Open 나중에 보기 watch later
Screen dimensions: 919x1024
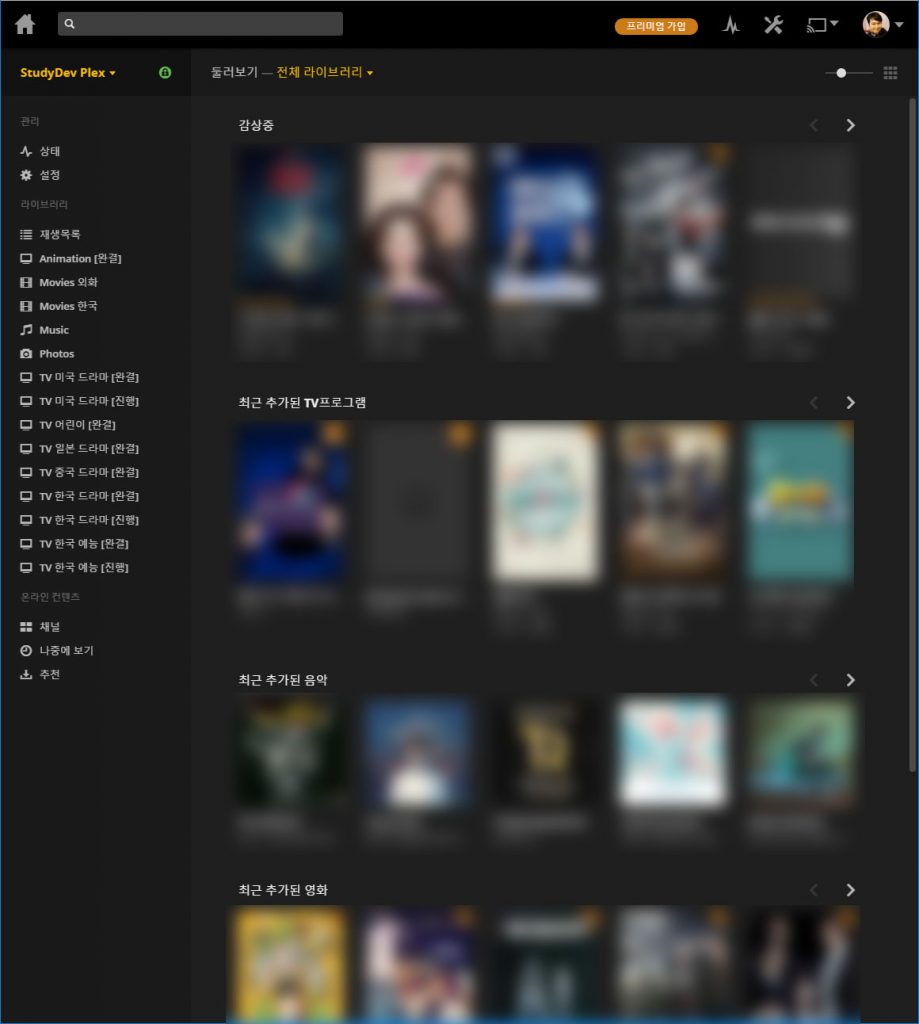pos(66,651)
